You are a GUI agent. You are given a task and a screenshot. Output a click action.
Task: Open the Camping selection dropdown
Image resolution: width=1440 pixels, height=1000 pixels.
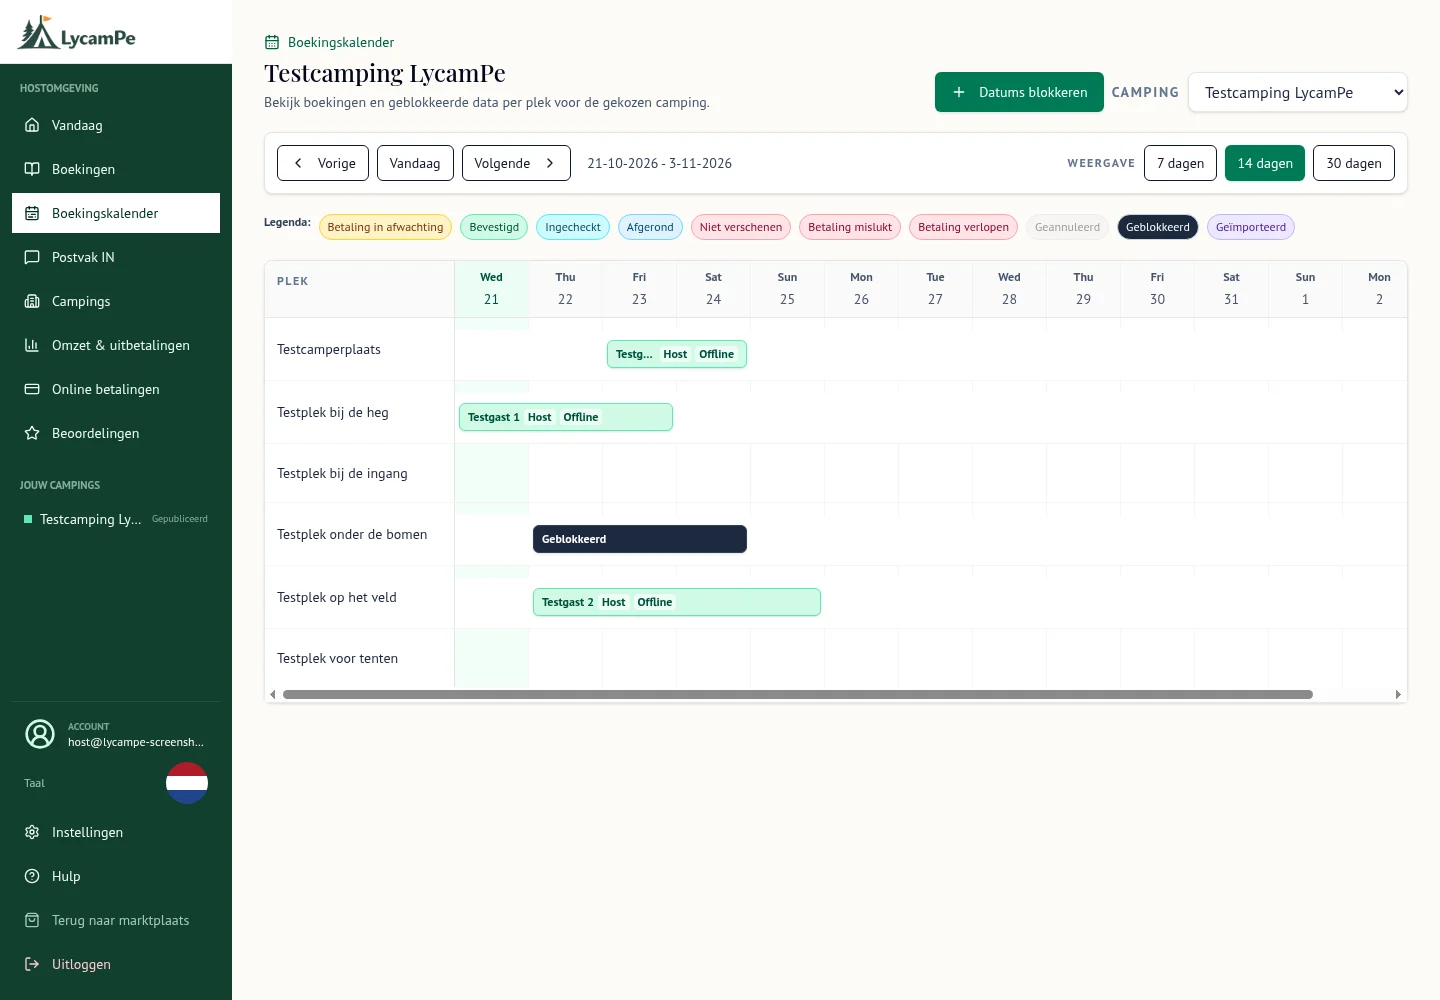[1298, 92]
